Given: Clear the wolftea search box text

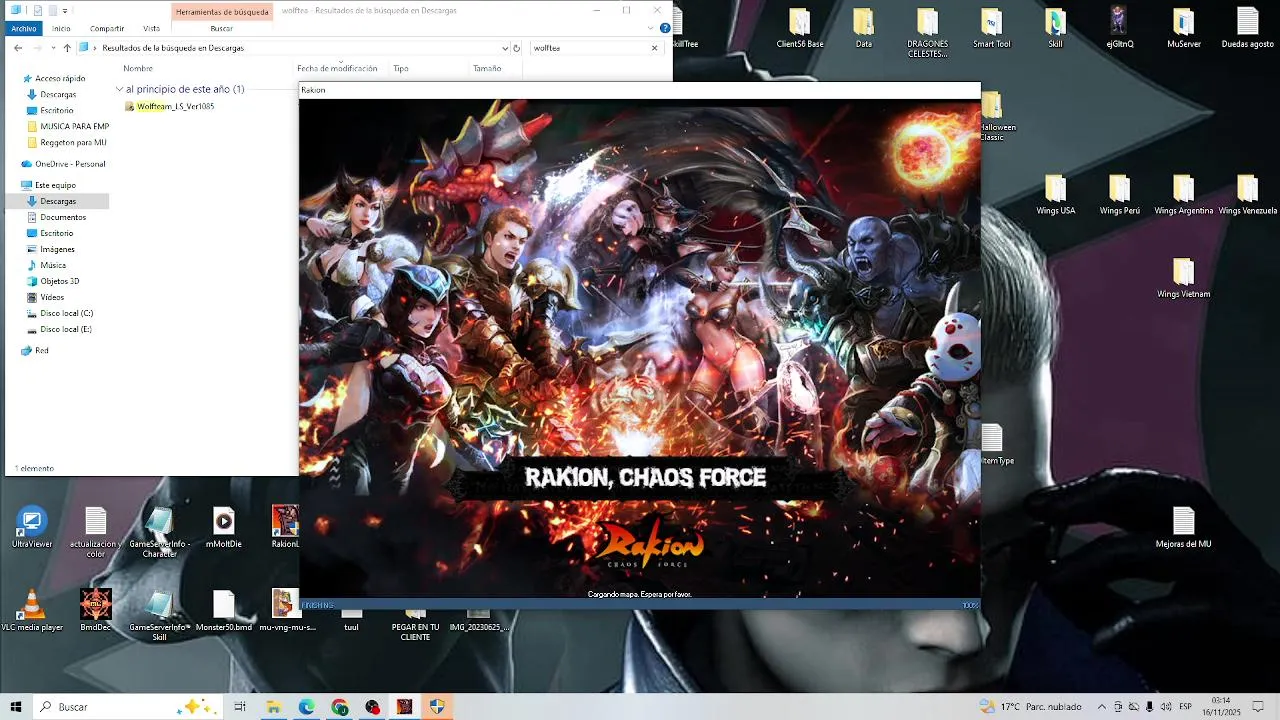Looking at the screenshot, I should click(655, 48).
